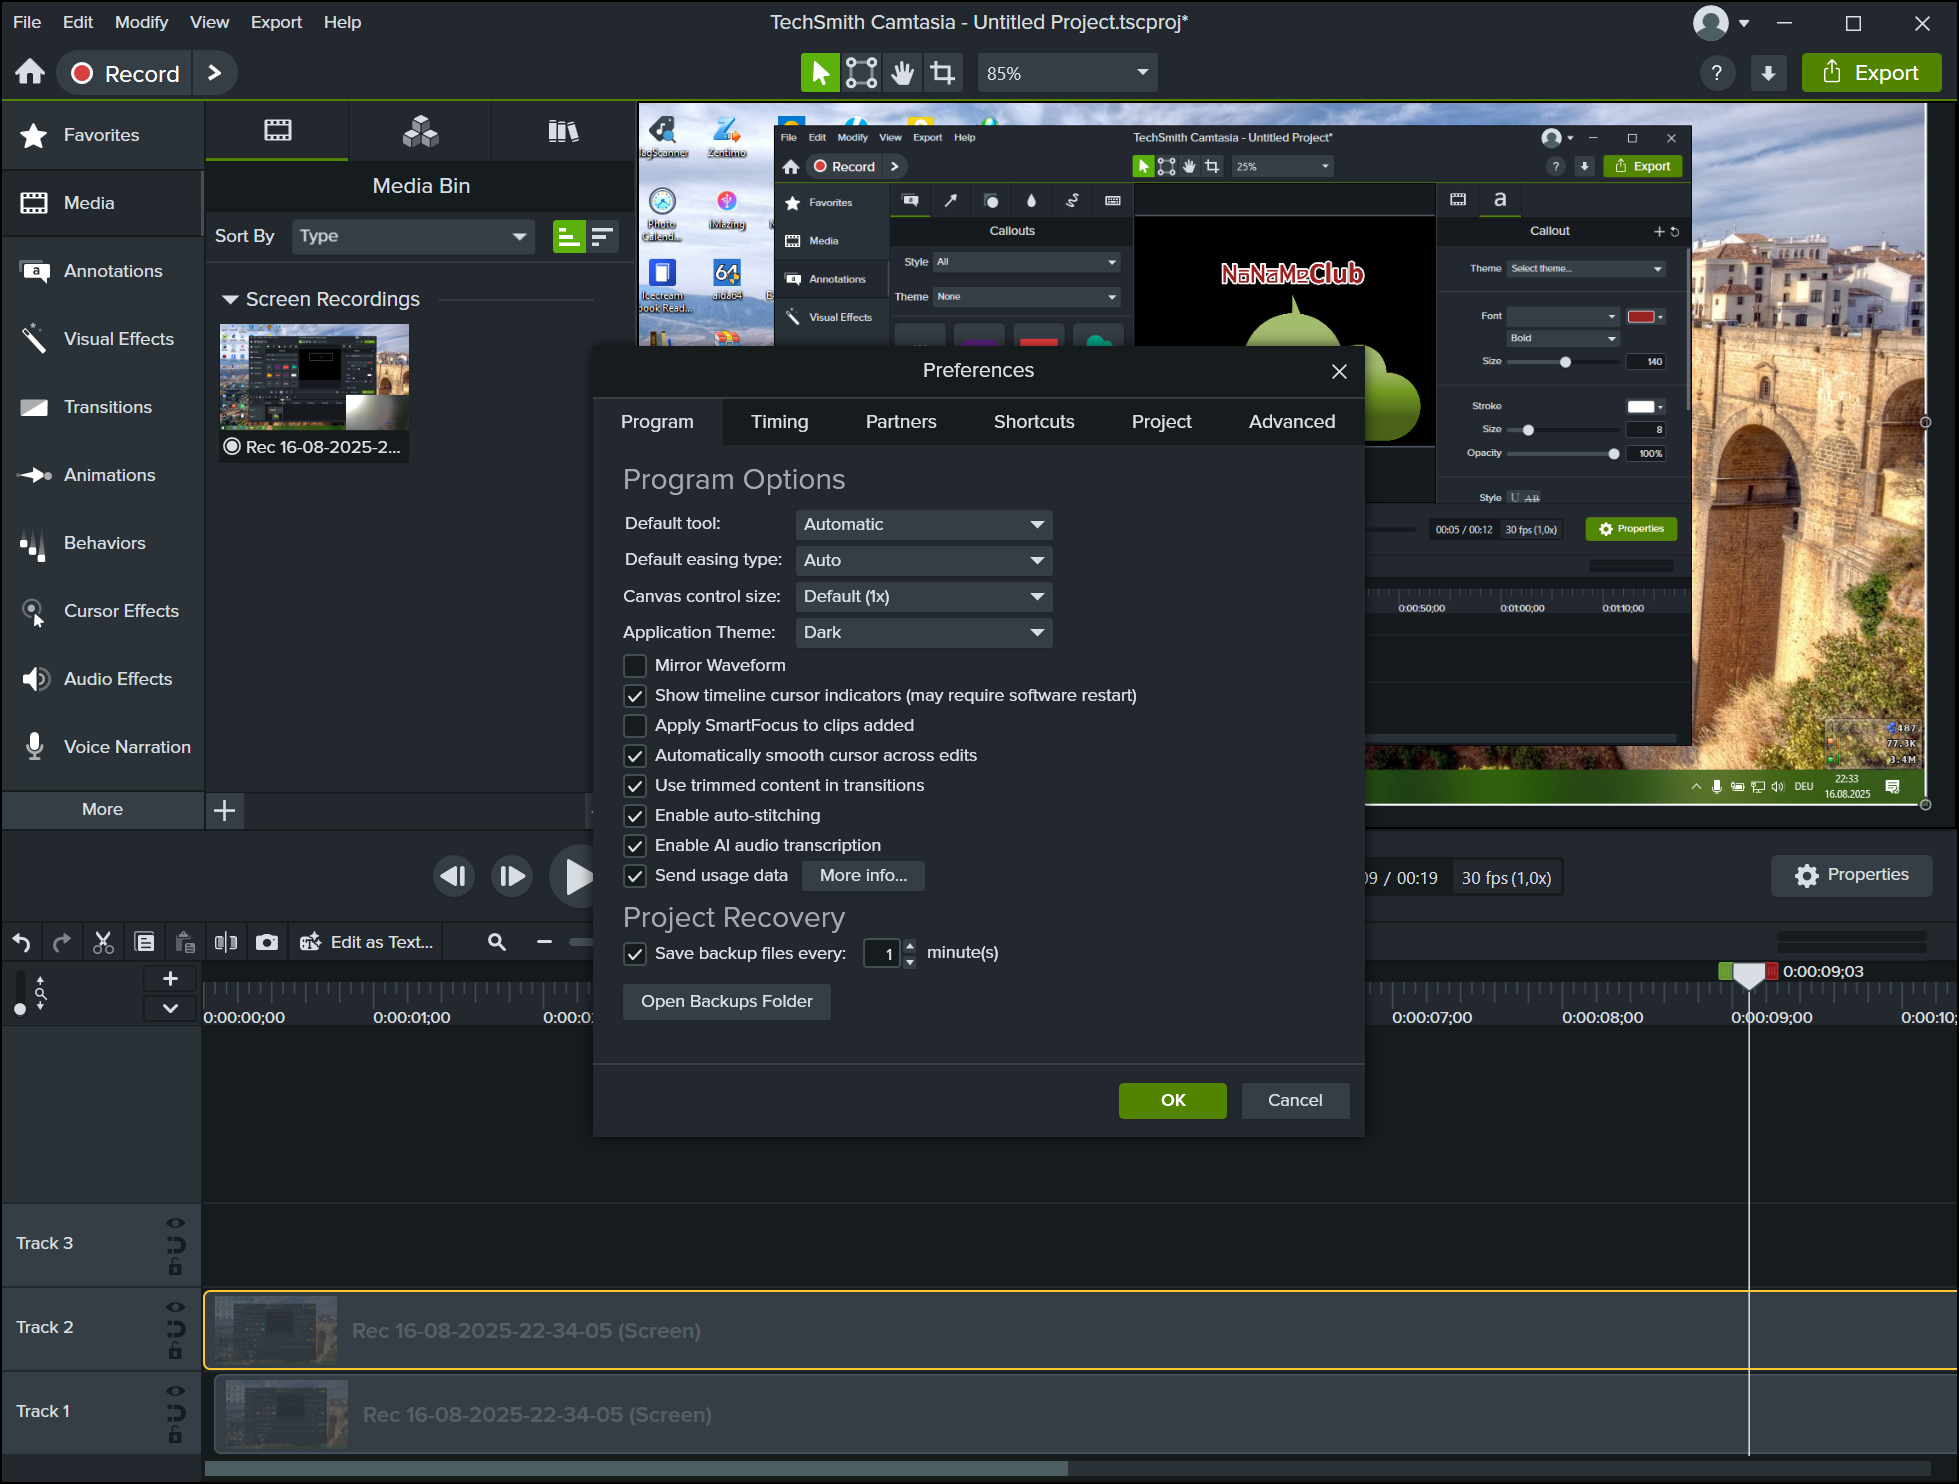
Task: Uncheck Enable auto-stitching option
Action: [x=635, y=816]
